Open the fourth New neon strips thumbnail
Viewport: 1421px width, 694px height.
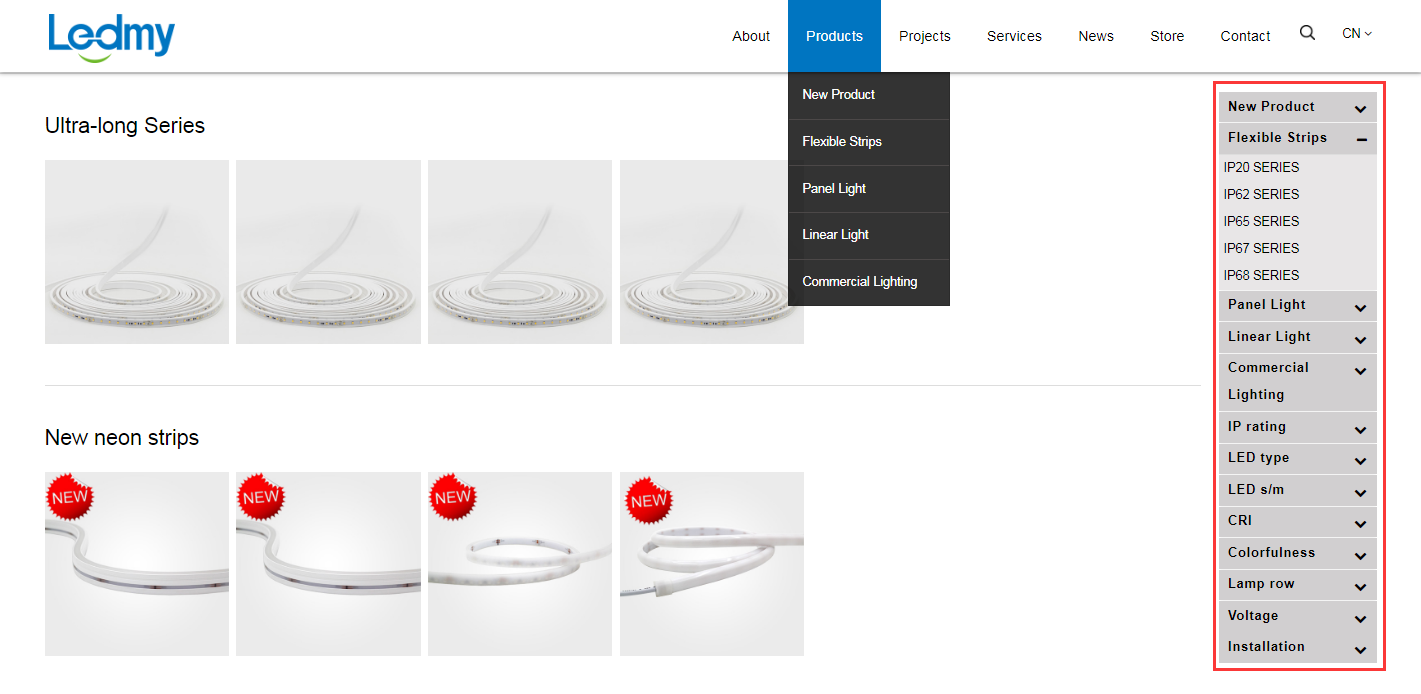pos(711,564)
